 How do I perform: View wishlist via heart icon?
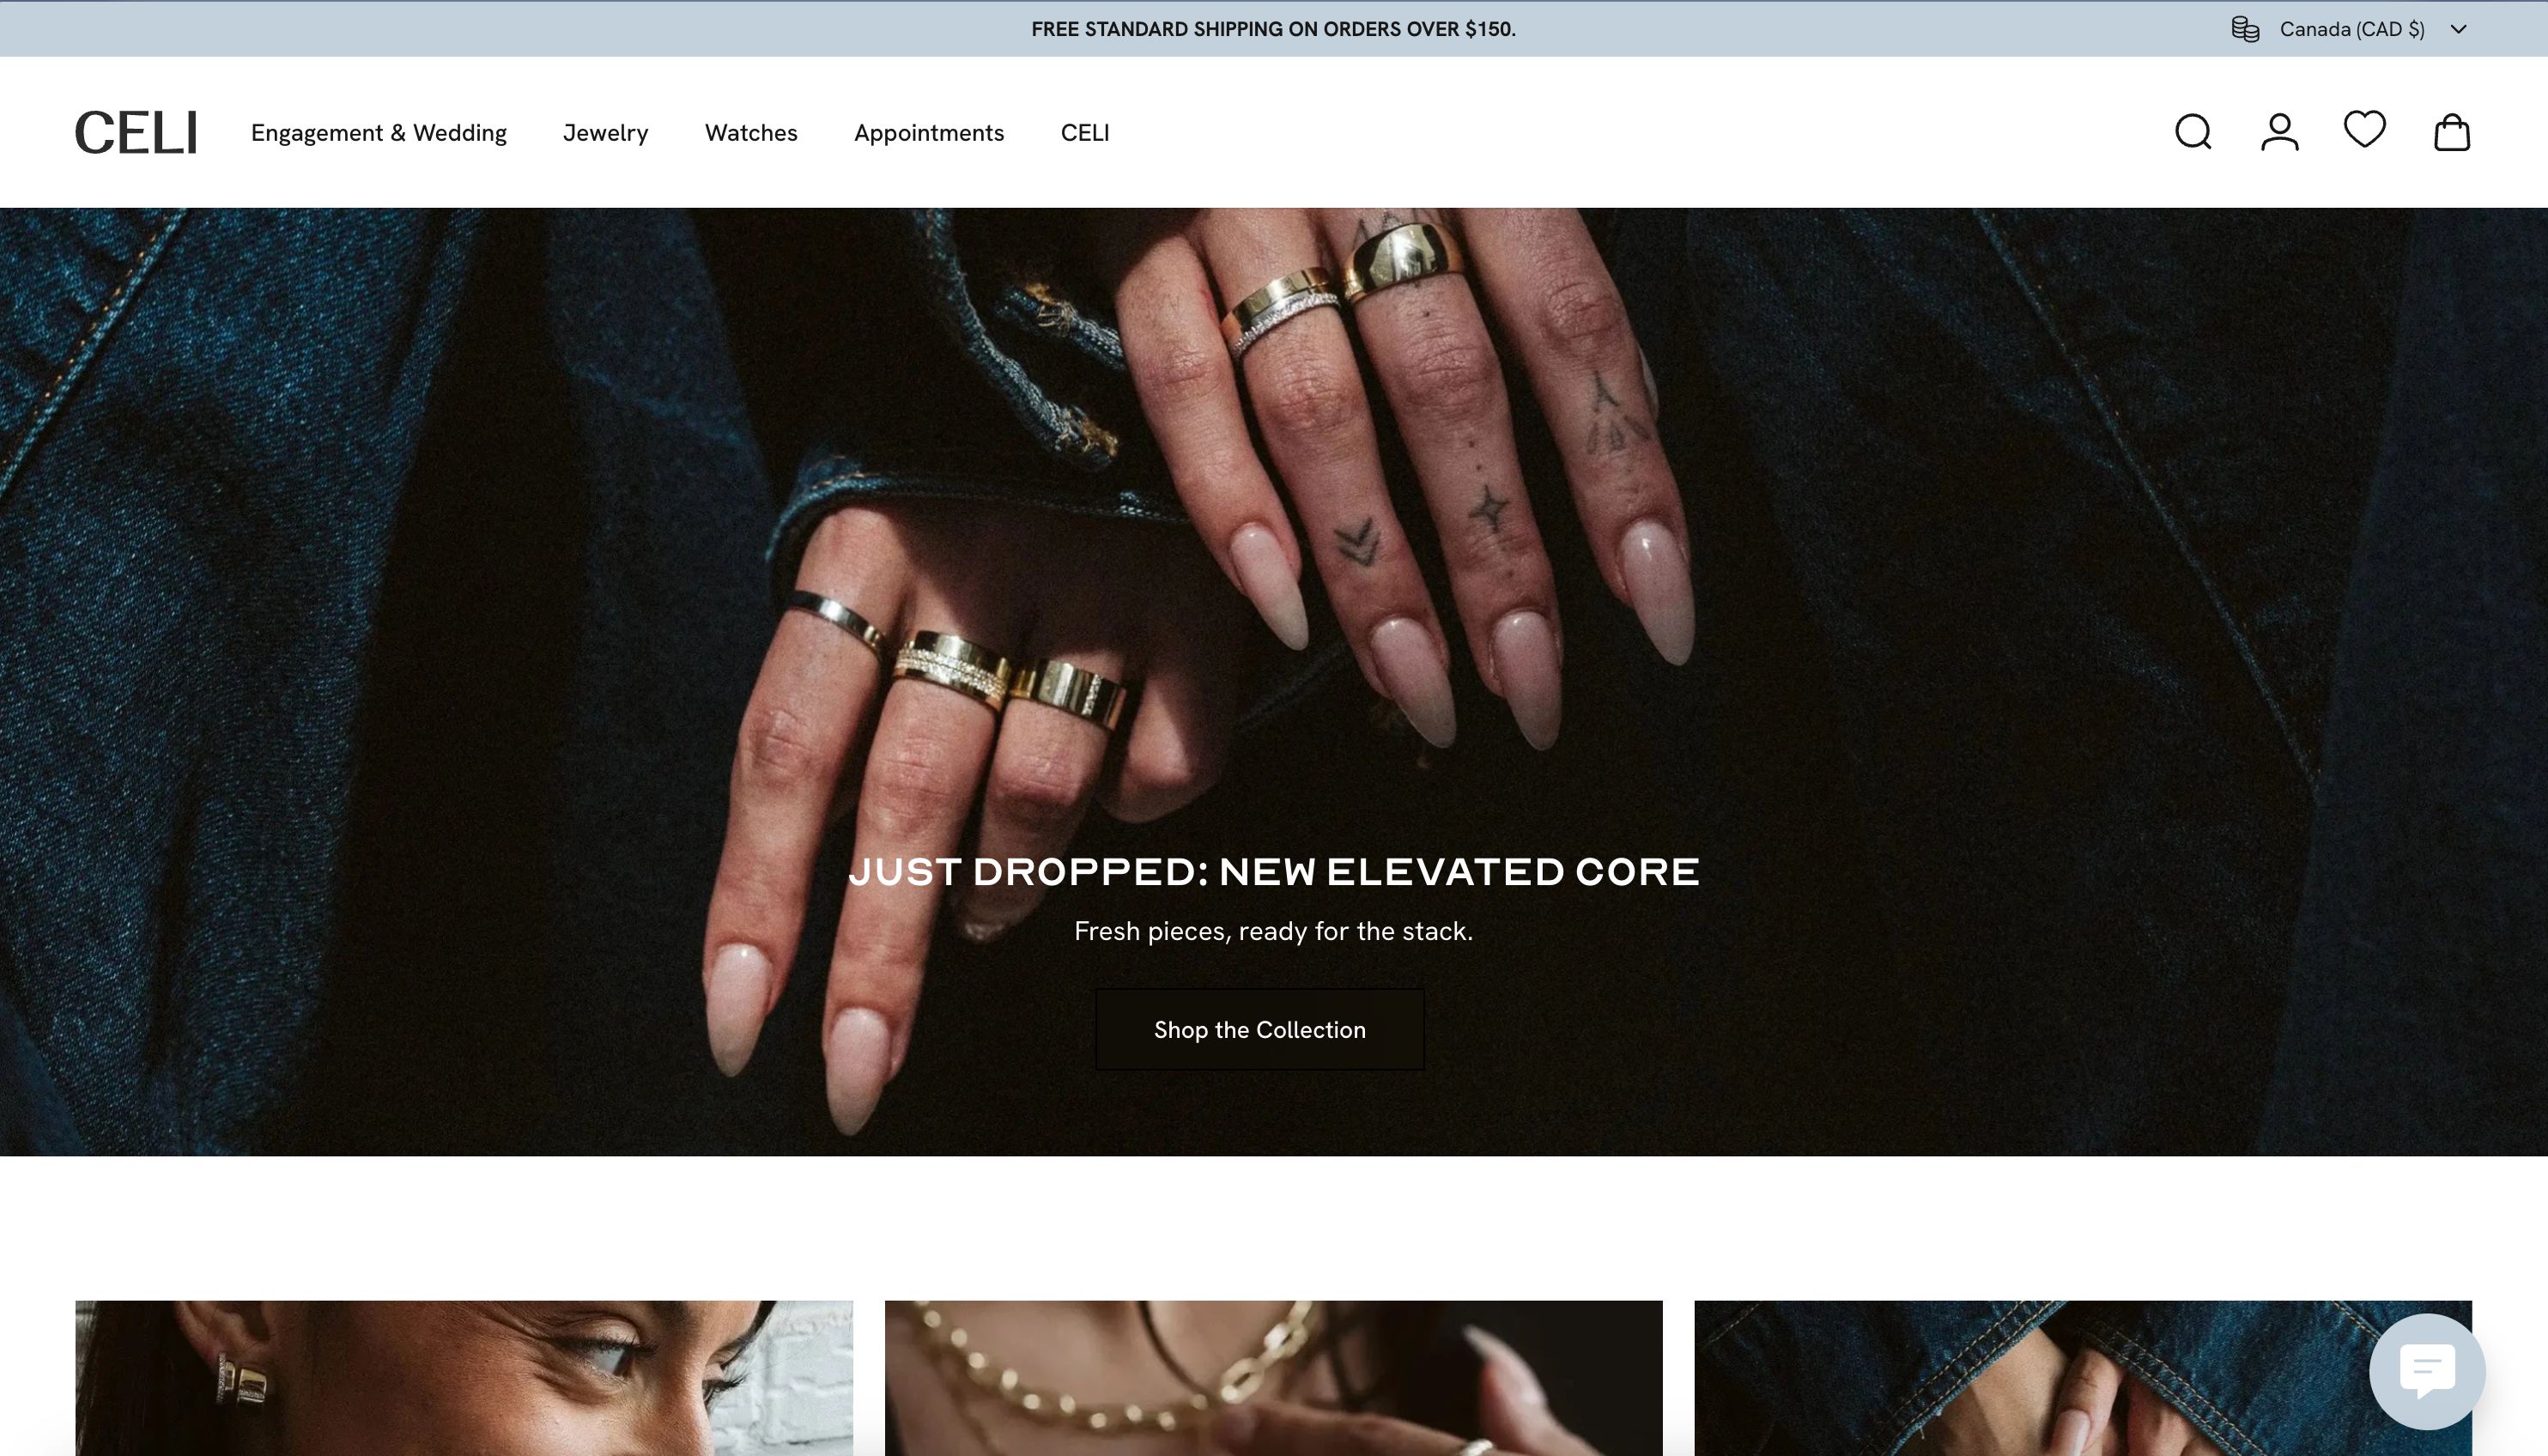pyautogui.click(x=2365, y=130)
